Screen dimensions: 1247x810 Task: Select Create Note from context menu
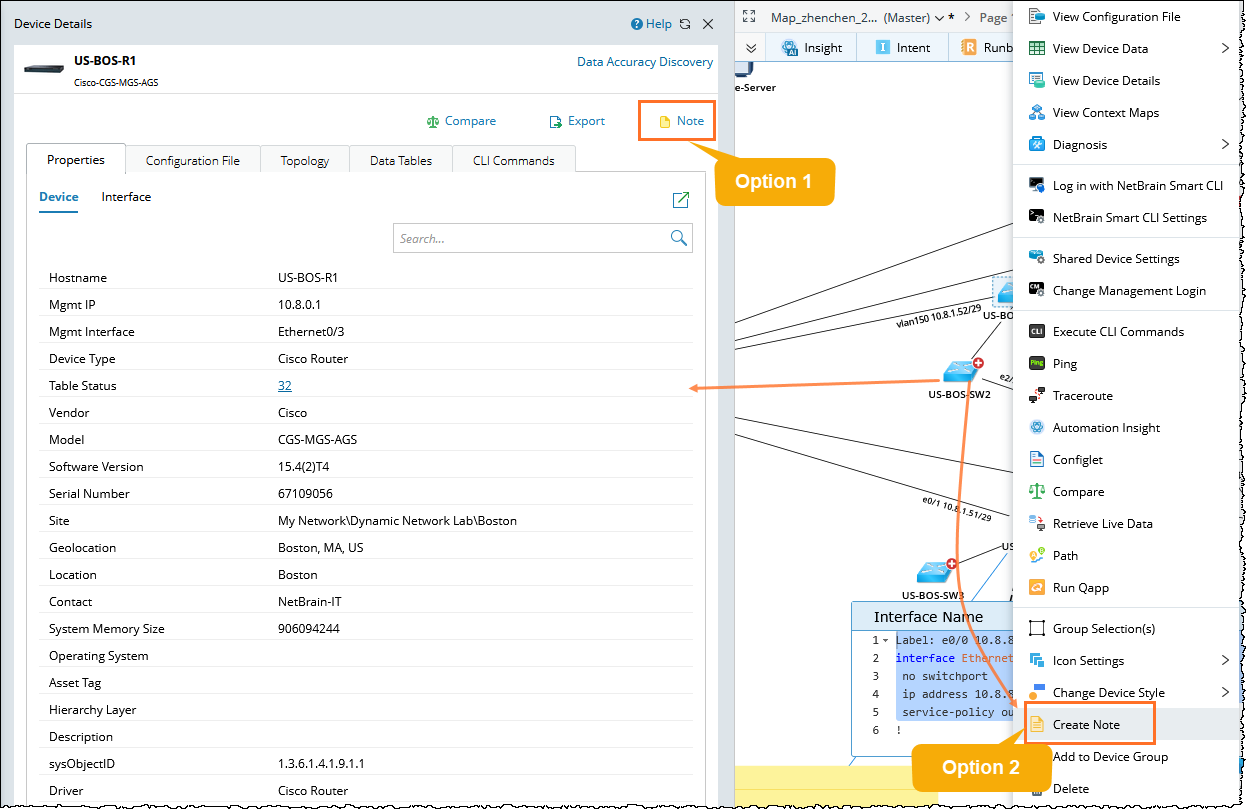point(1086,724)
